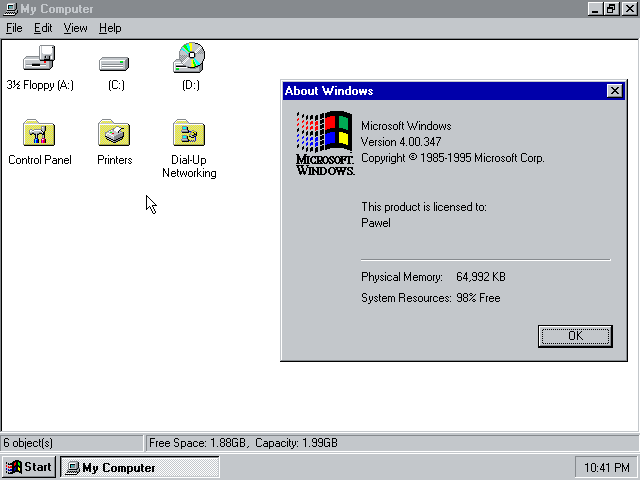The height and width of the screenshot is (480, 640).
Task: Select the (D:) CD-ROM drive icon
Action: tap(189, 57)
